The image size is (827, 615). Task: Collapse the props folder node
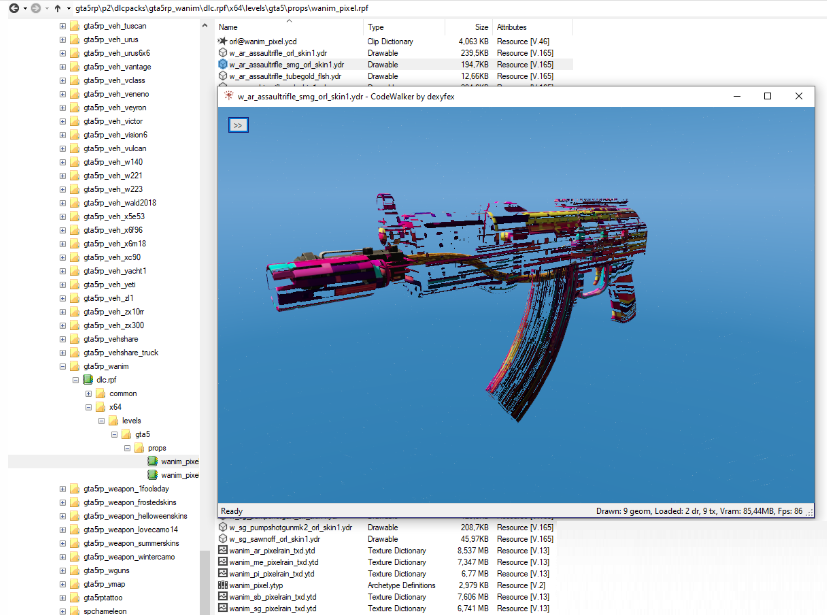coord(127,448)
